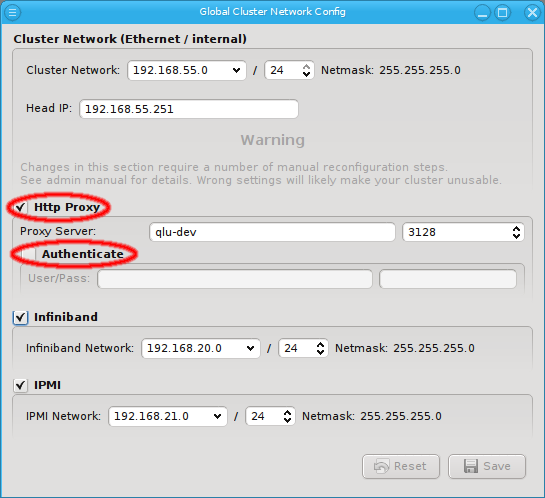This screenshot has width=545, height=498.
Task: Click the Head IP input field
Action: (x=189, y=109)
